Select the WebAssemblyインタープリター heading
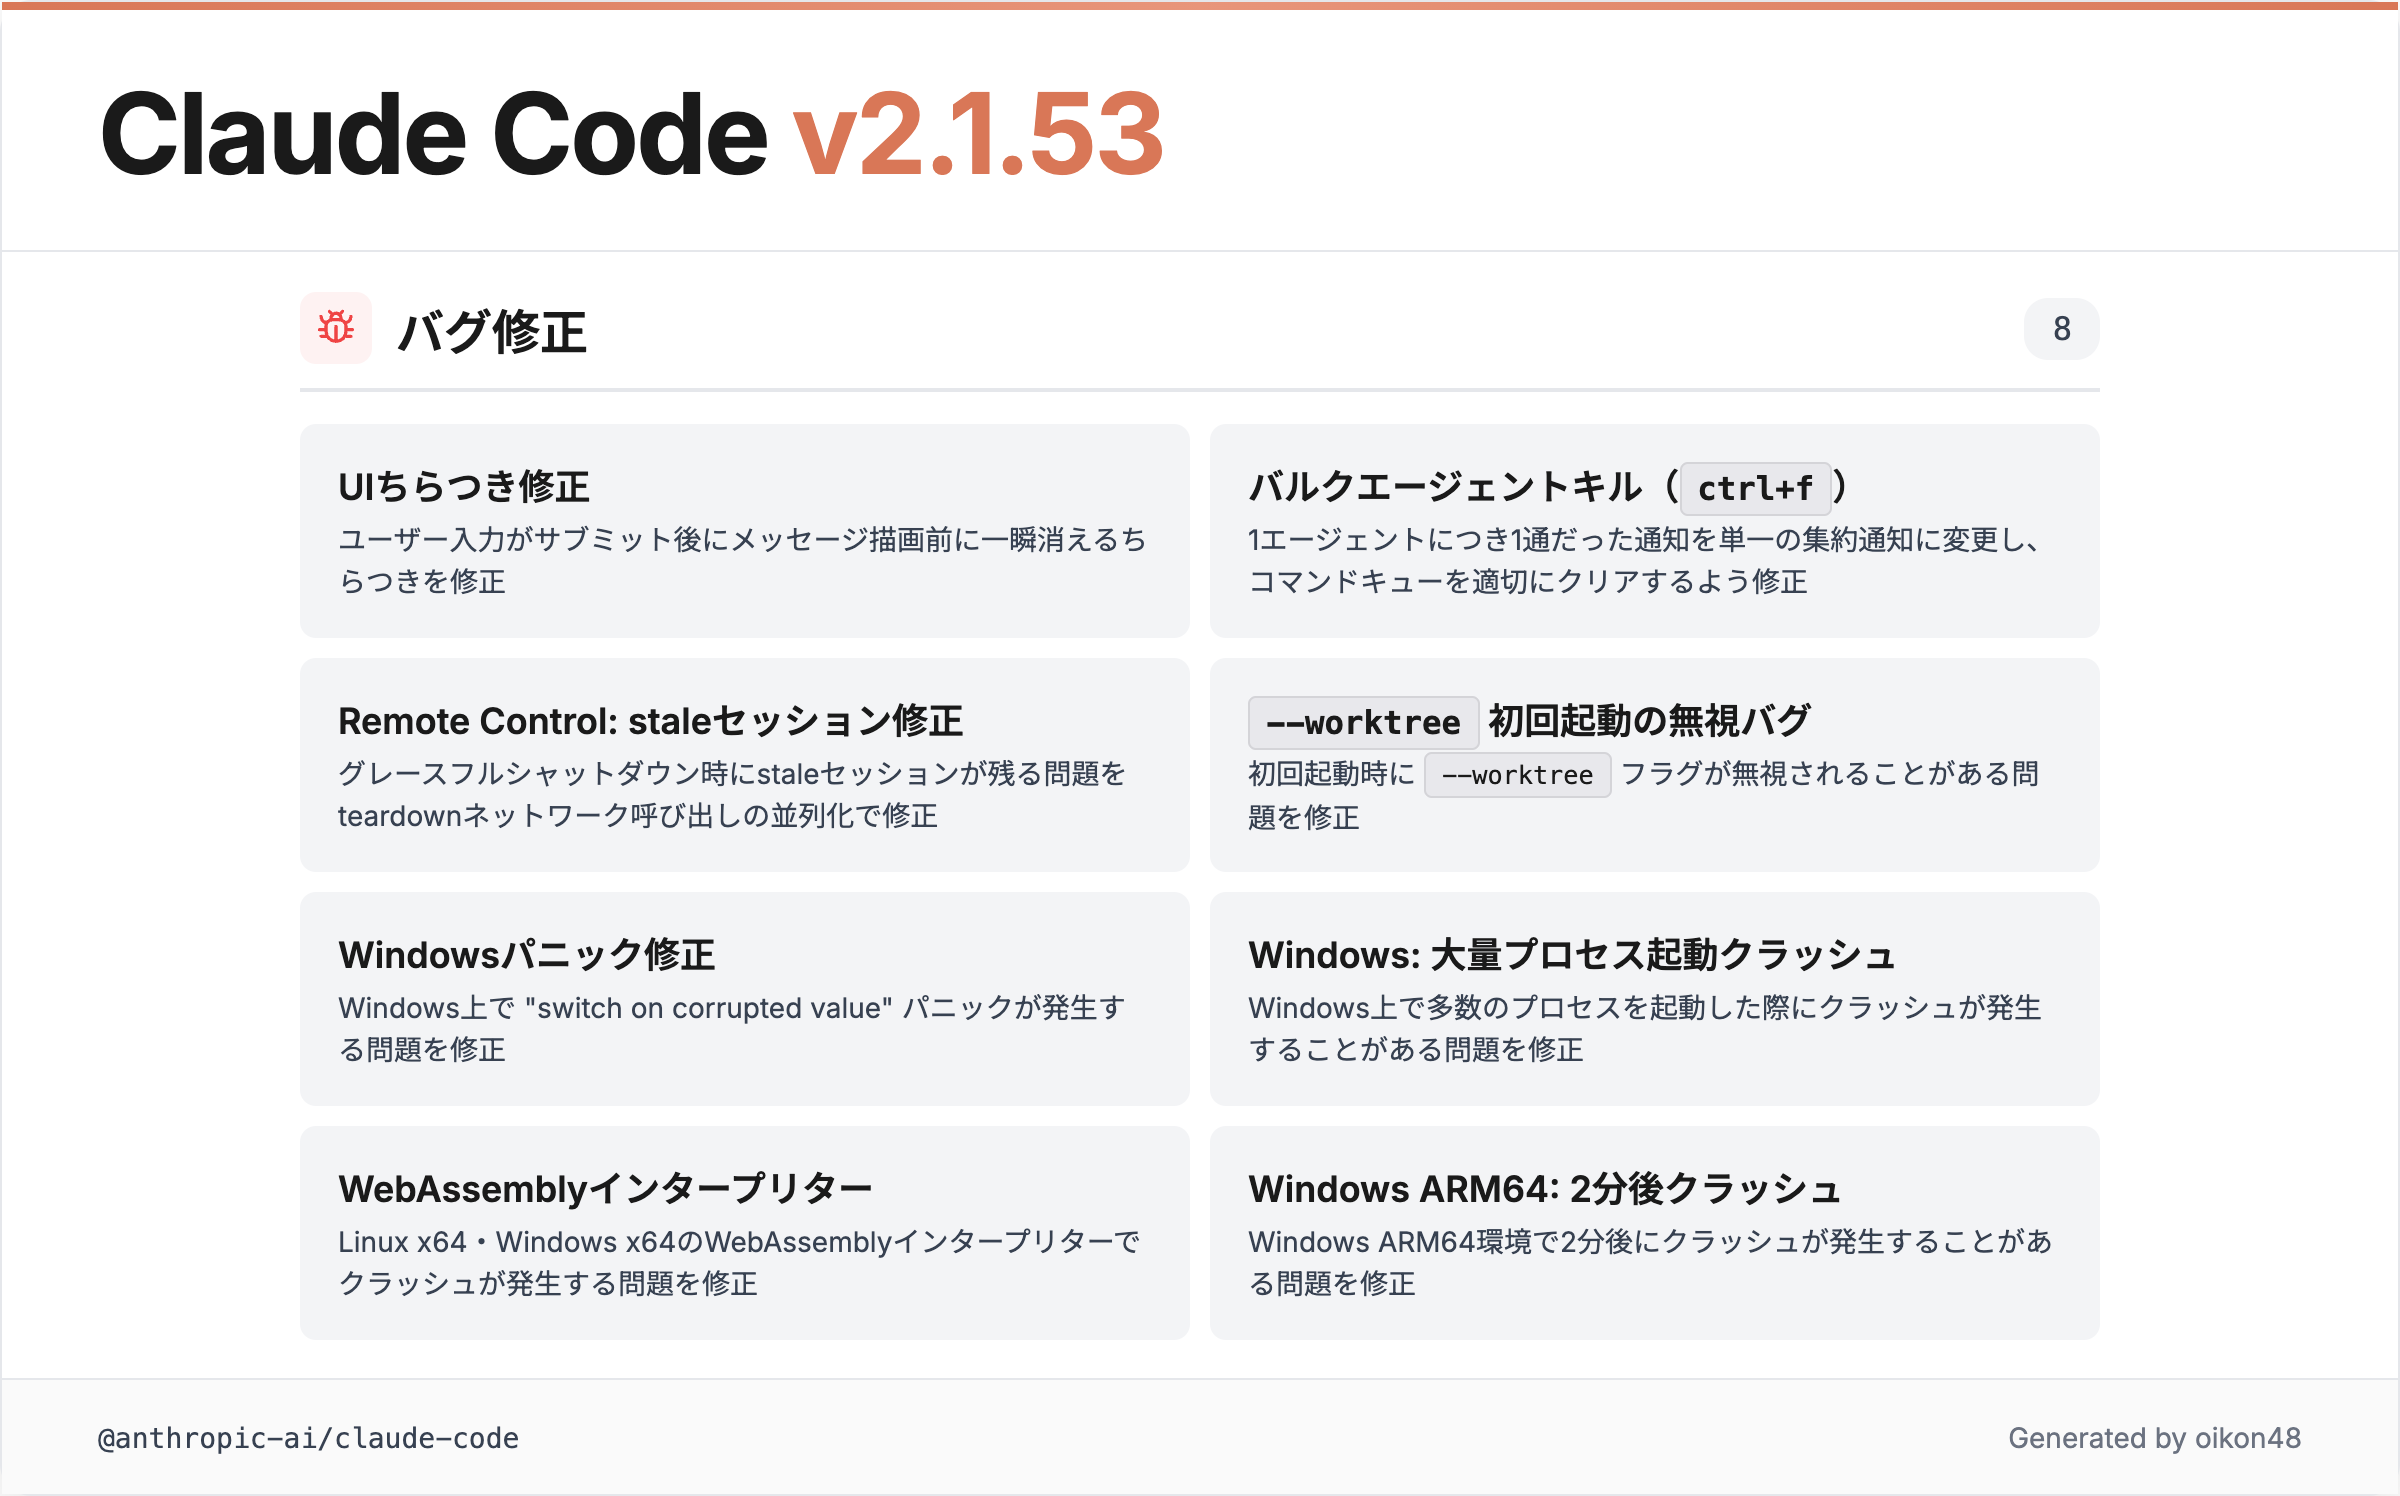 (x=605, y=1189)
